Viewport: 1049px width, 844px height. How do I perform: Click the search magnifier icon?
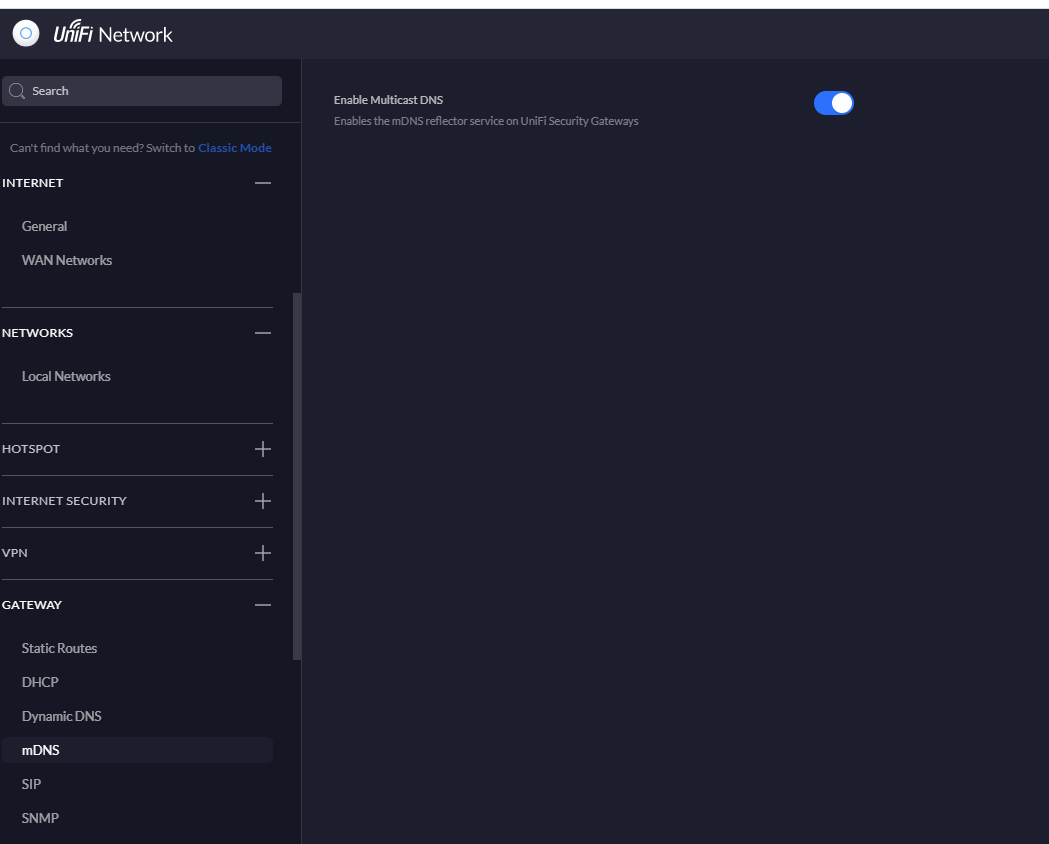pos(17,91)
